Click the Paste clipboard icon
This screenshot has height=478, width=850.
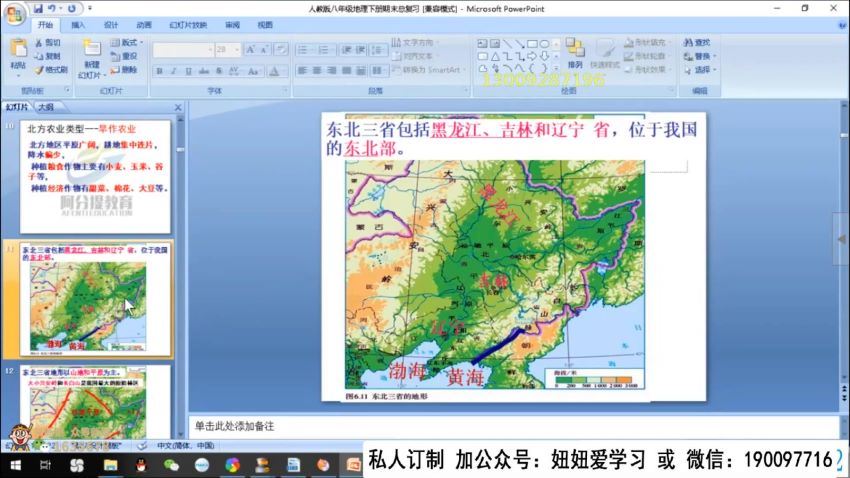pos(18,50)
